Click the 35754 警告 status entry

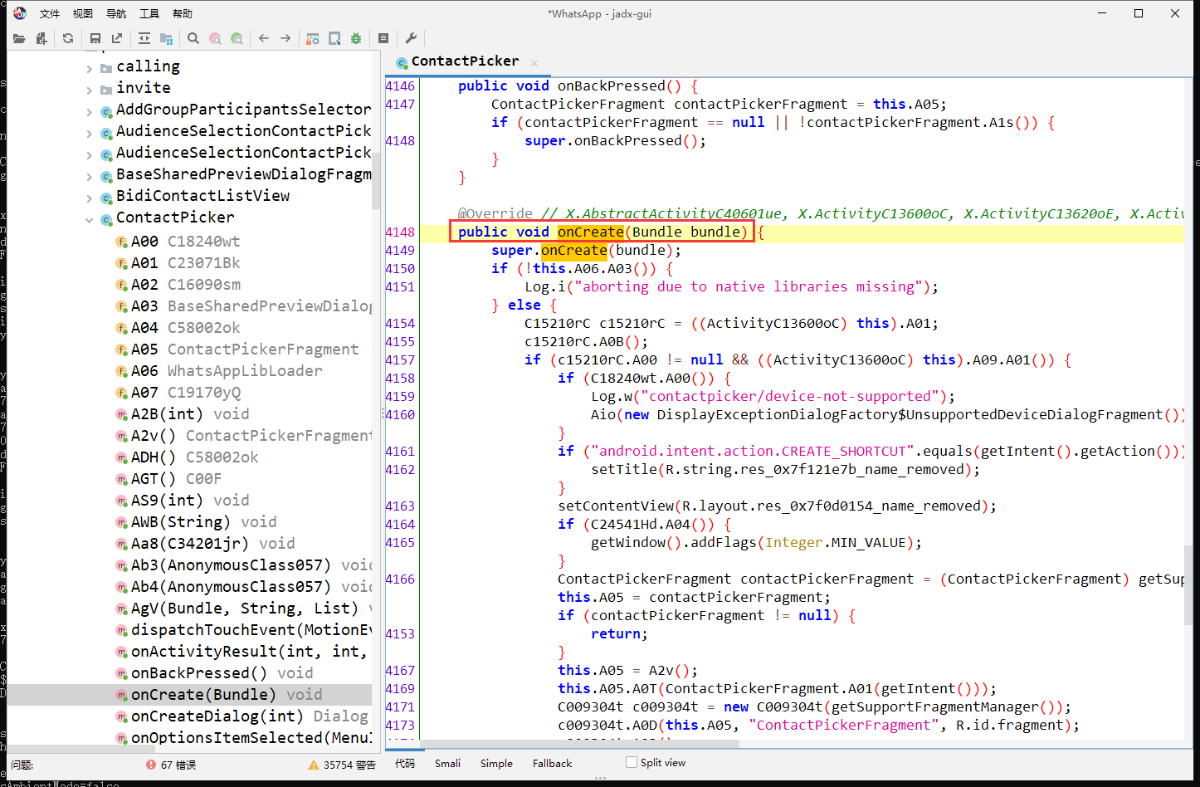point(341,764)
